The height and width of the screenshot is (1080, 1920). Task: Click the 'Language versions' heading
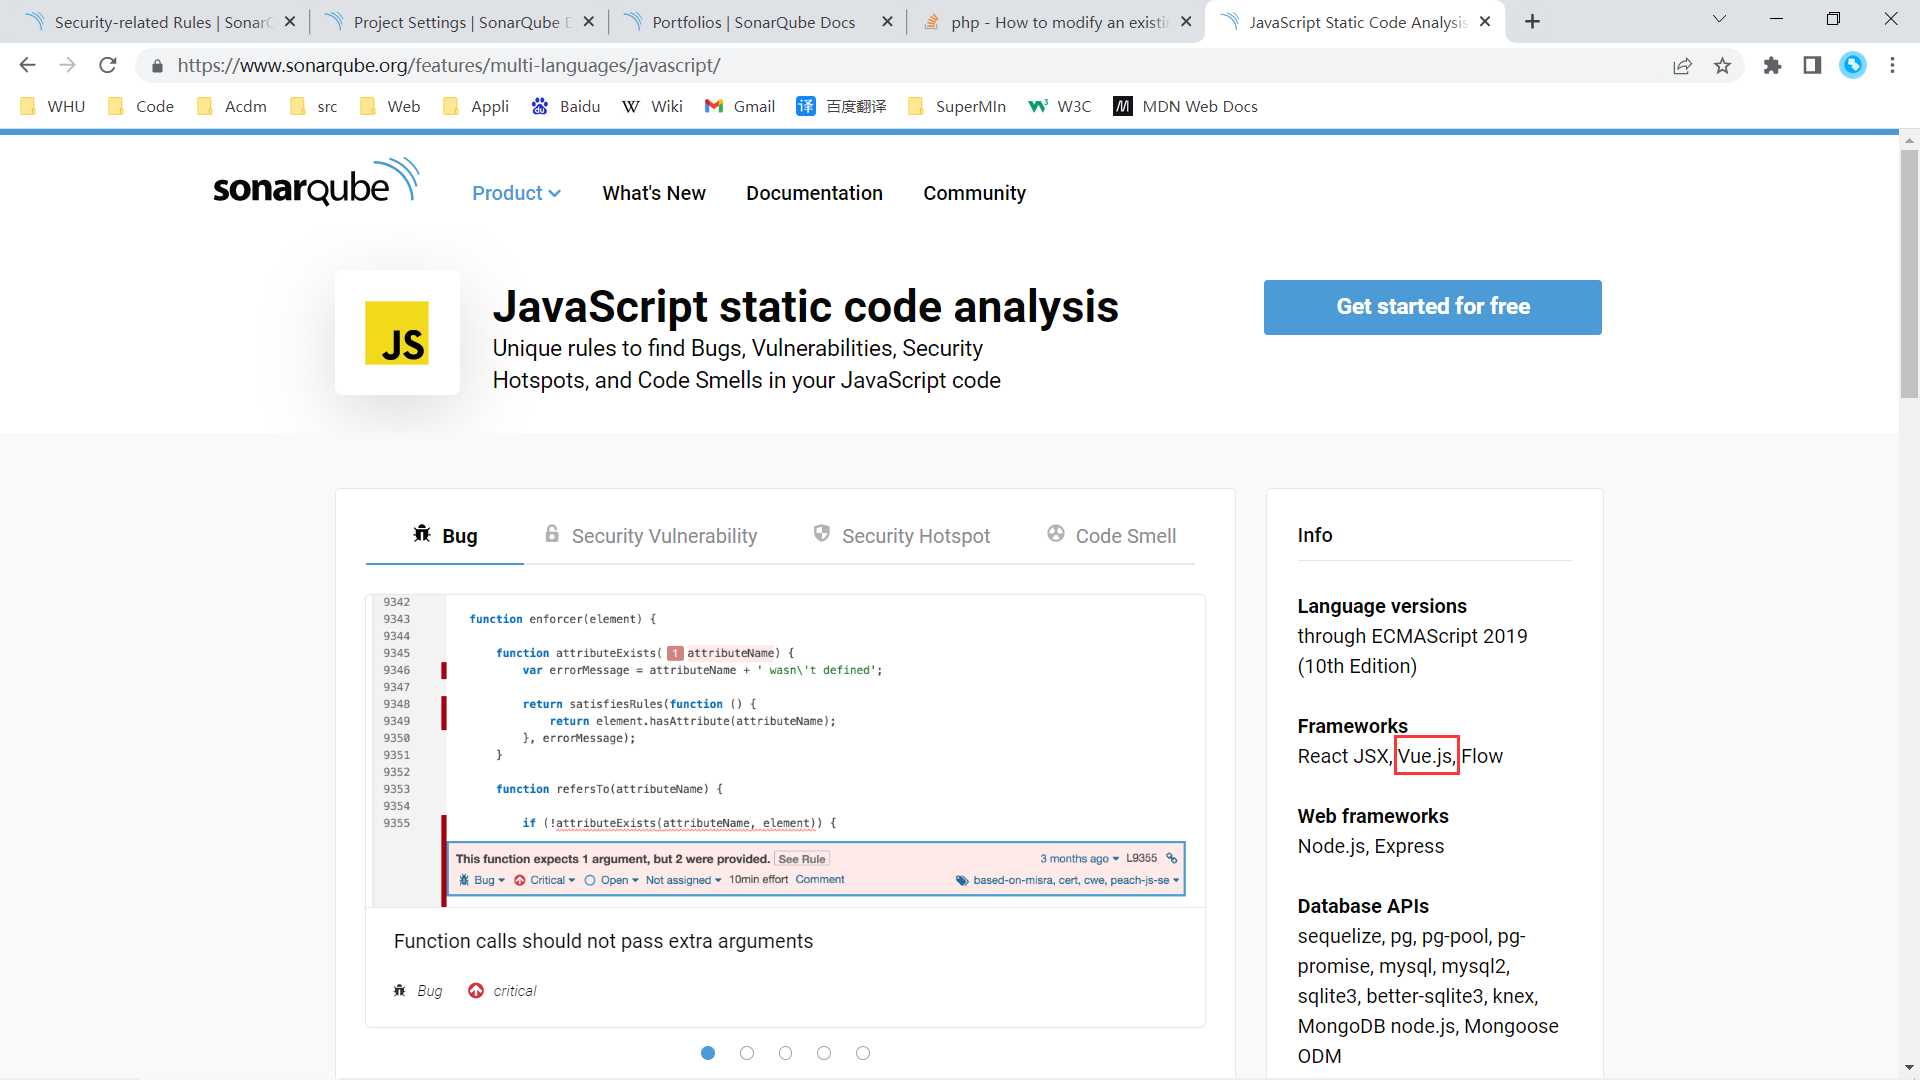tap(1382, 606)
